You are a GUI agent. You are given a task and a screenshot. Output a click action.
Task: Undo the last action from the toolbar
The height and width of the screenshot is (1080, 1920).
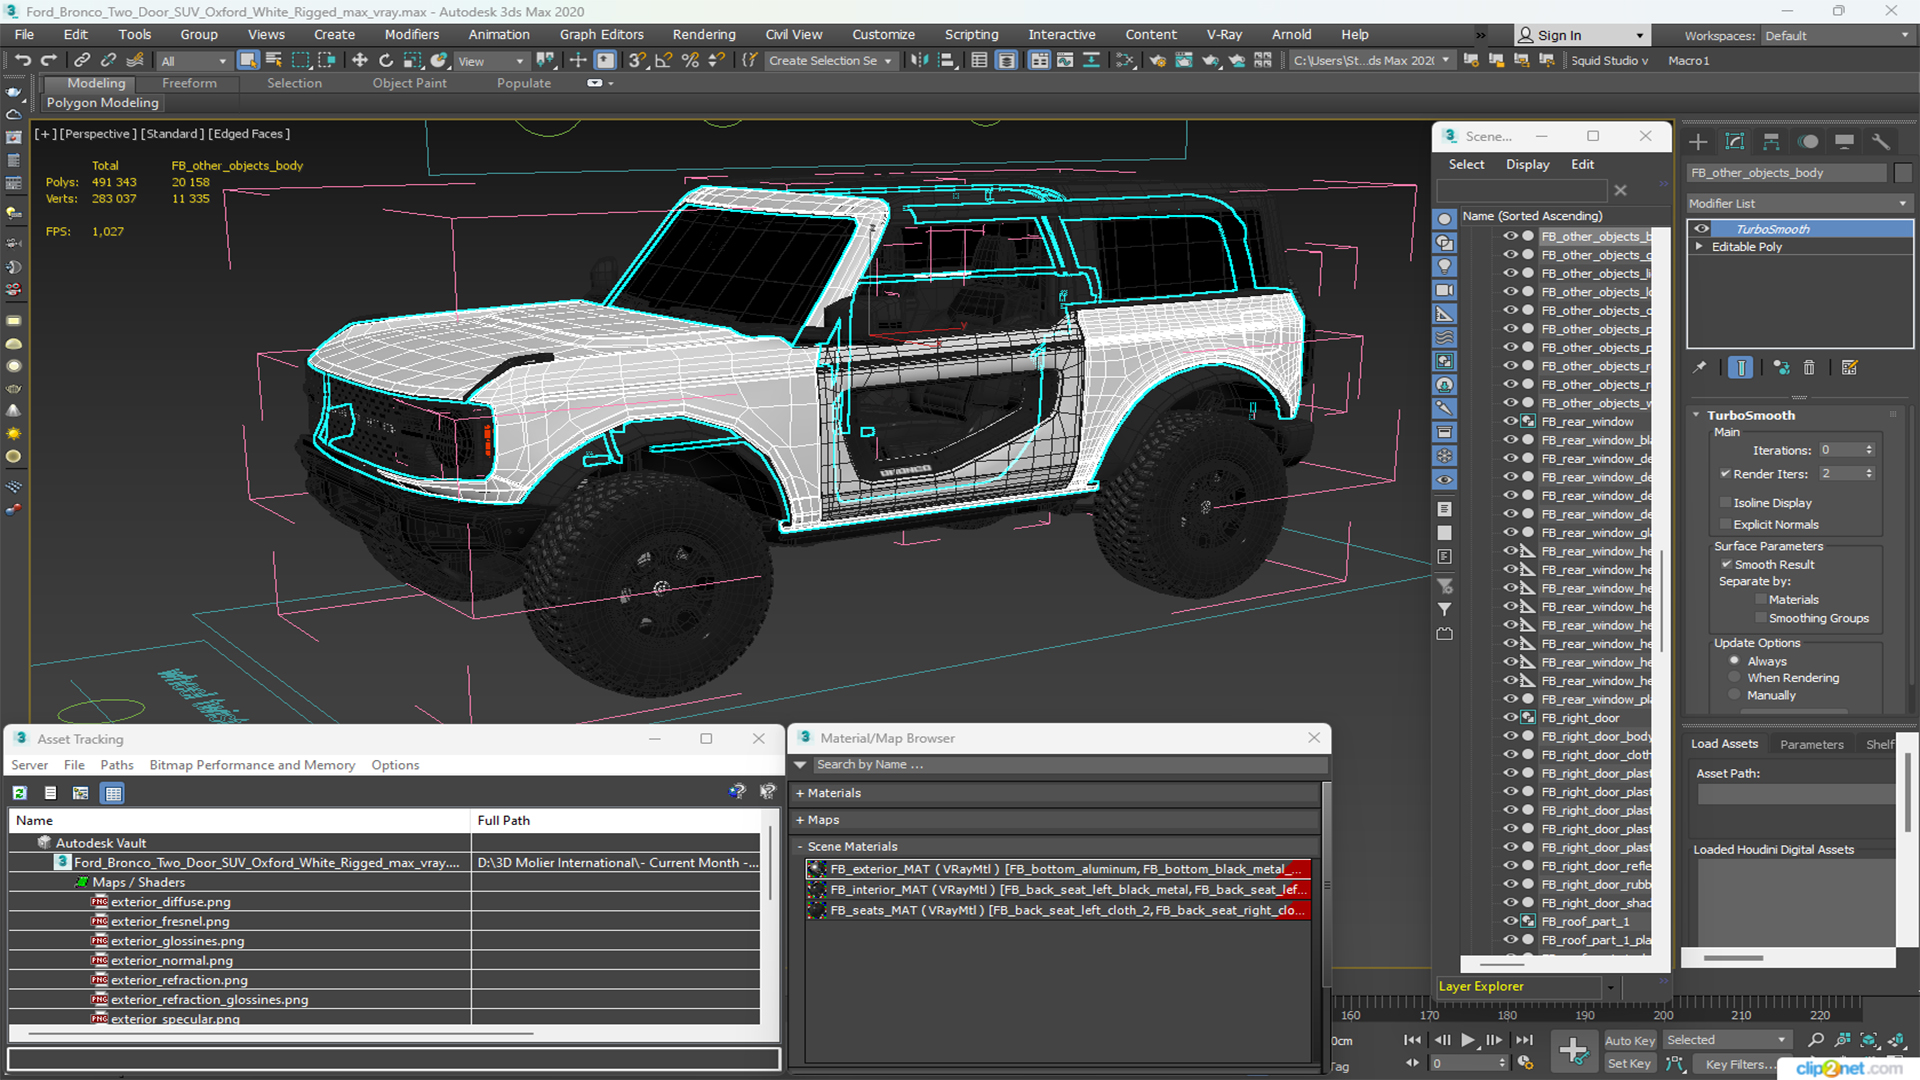tap(23, 61)
